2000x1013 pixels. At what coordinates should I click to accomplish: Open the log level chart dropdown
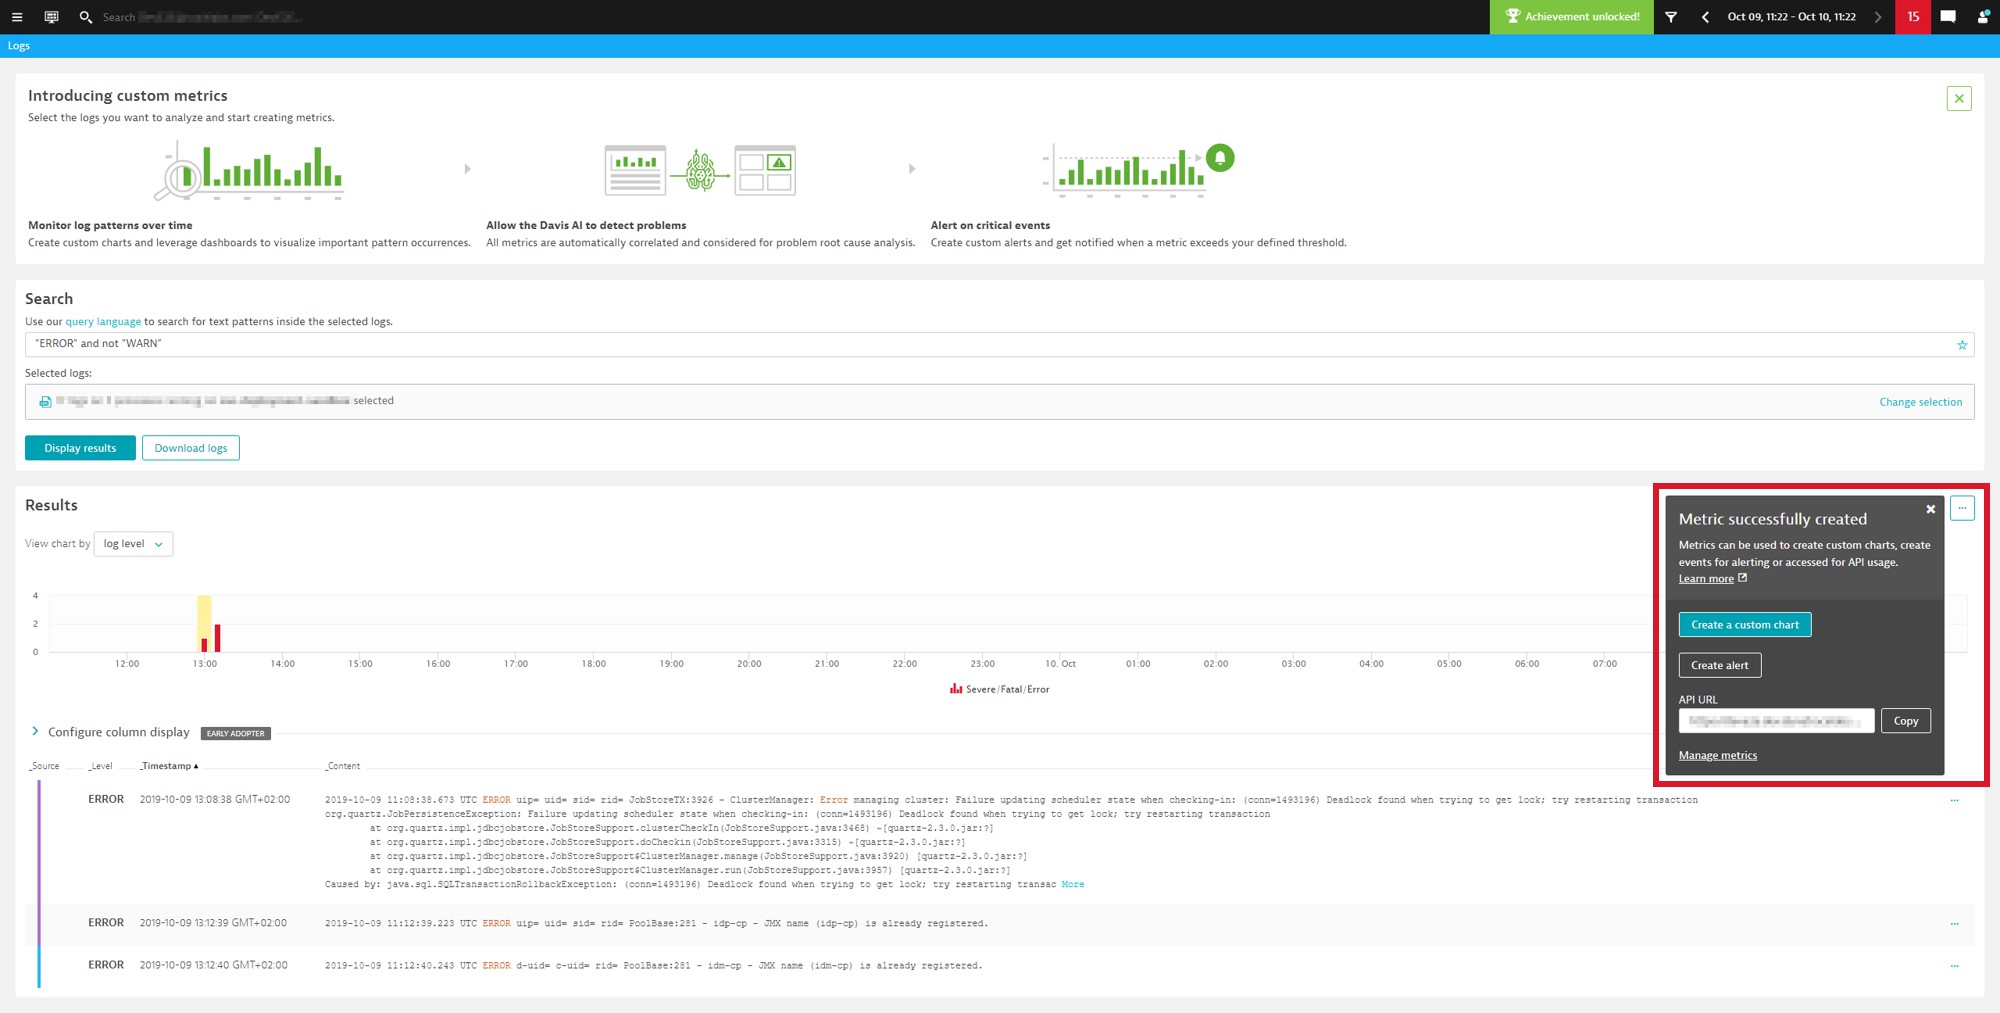click(x=133, y=544)
